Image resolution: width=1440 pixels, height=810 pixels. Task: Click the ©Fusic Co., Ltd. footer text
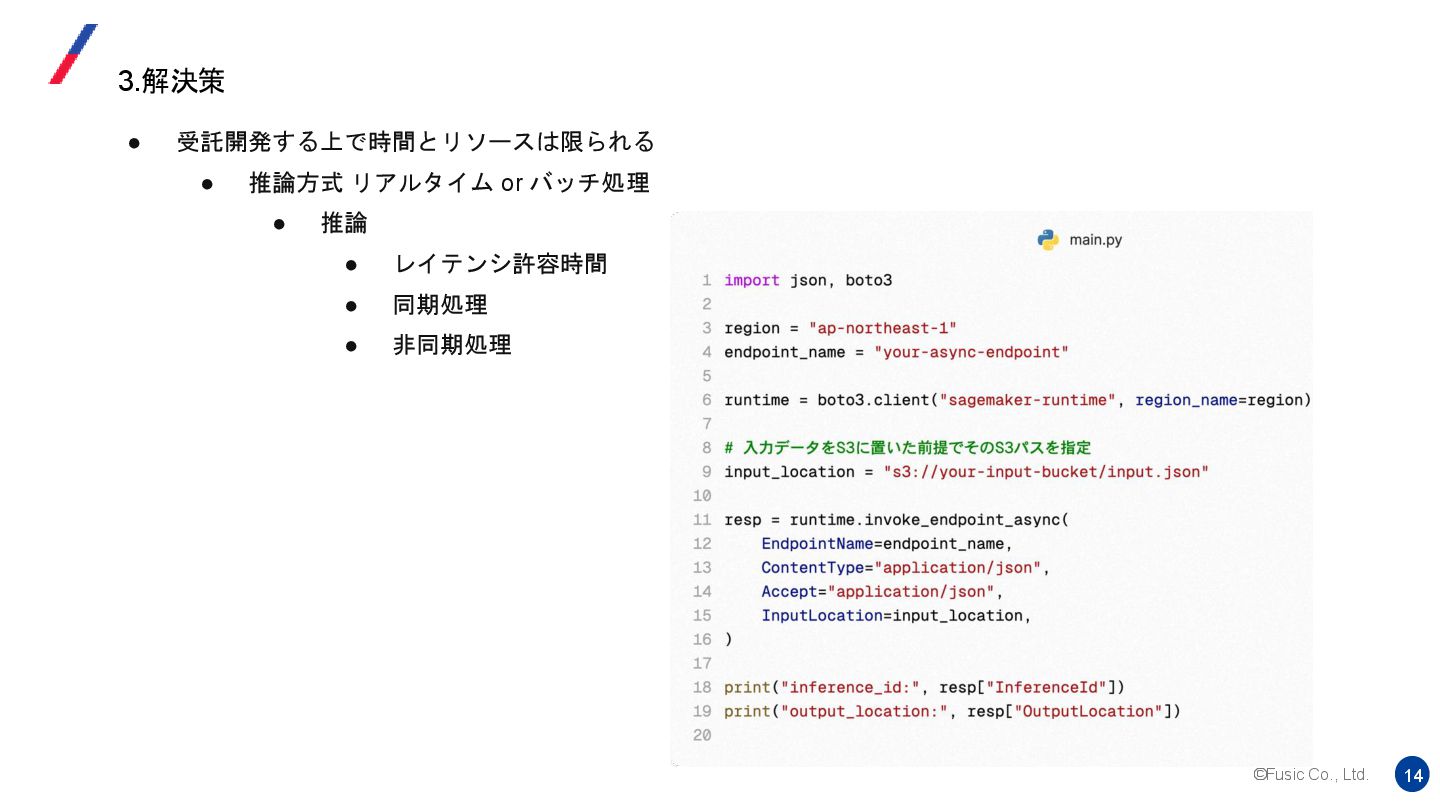coord(1310,775)
